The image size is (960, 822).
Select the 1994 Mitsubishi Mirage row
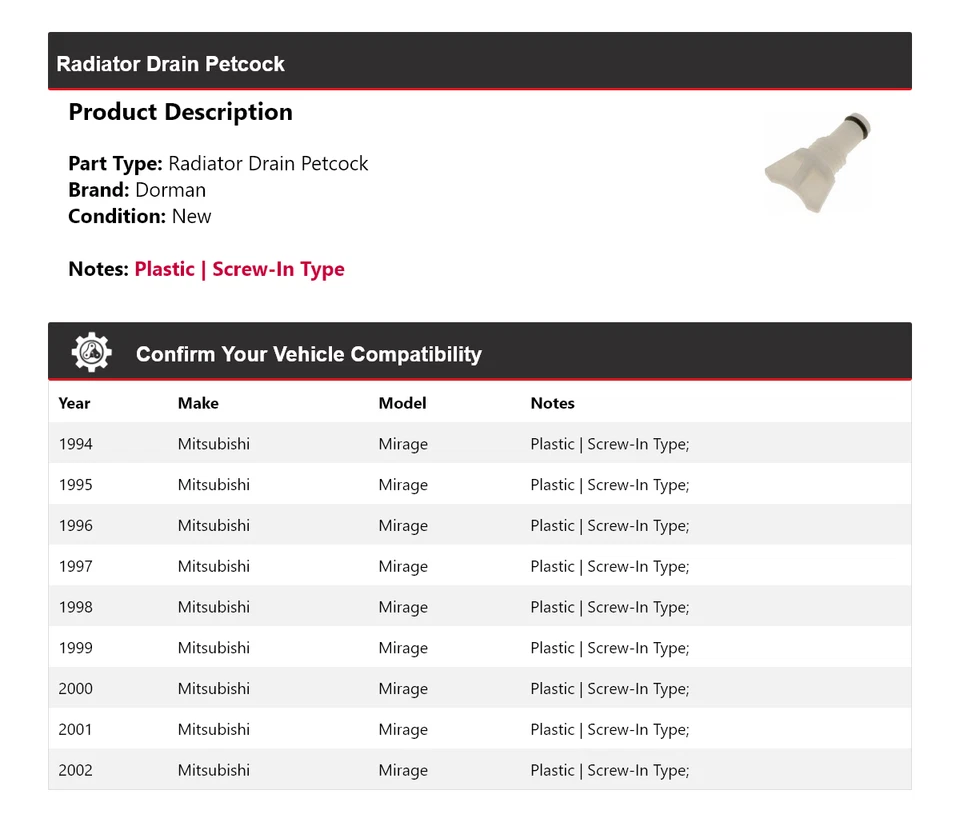[x=479, y=444]
